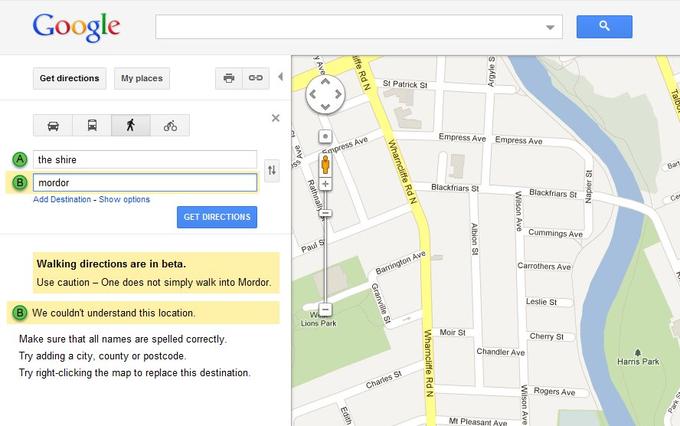Image resolution: width=680 pixels, height=426 pixels.
Task: Swap start and end points icon
Action: coord(271,170)
